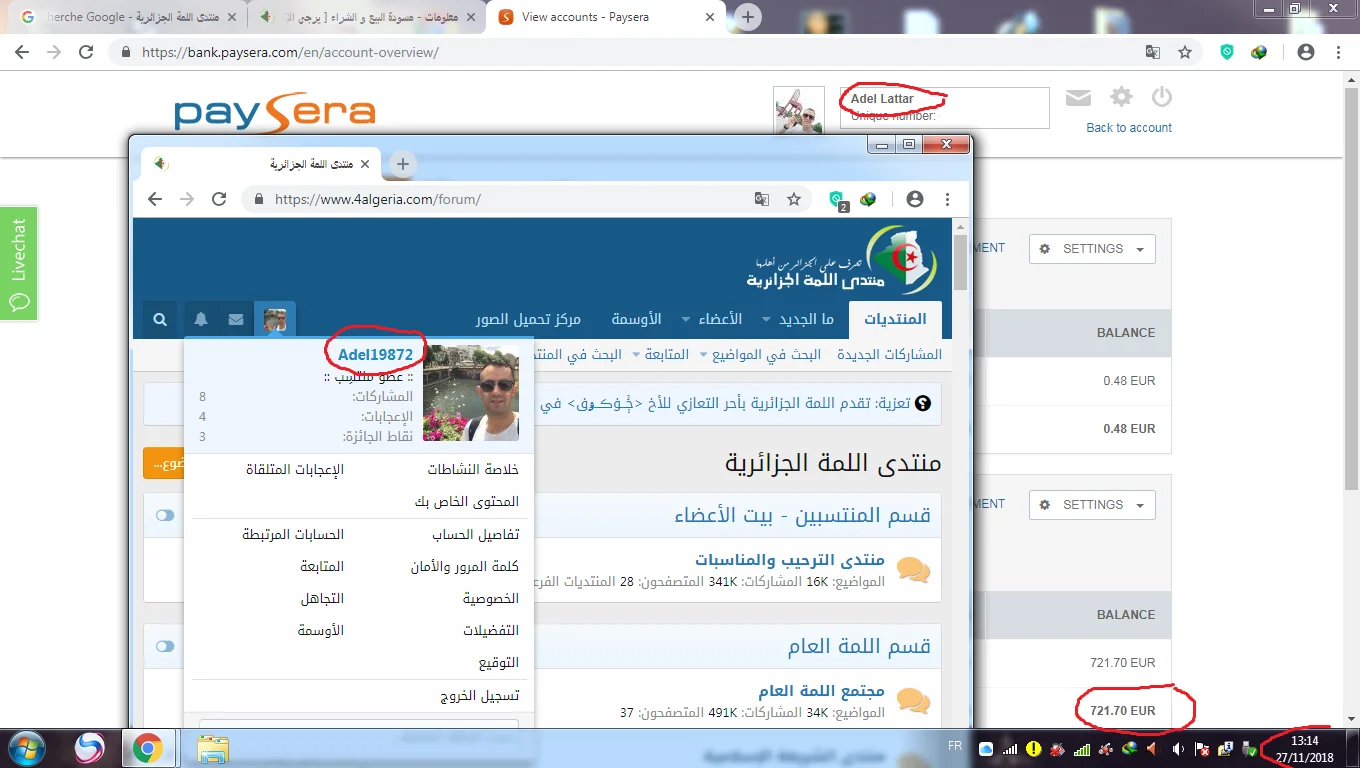The image size is (1360, 768).
Task: Click Paysera messages envelope icon
Action: (1078, 98)
